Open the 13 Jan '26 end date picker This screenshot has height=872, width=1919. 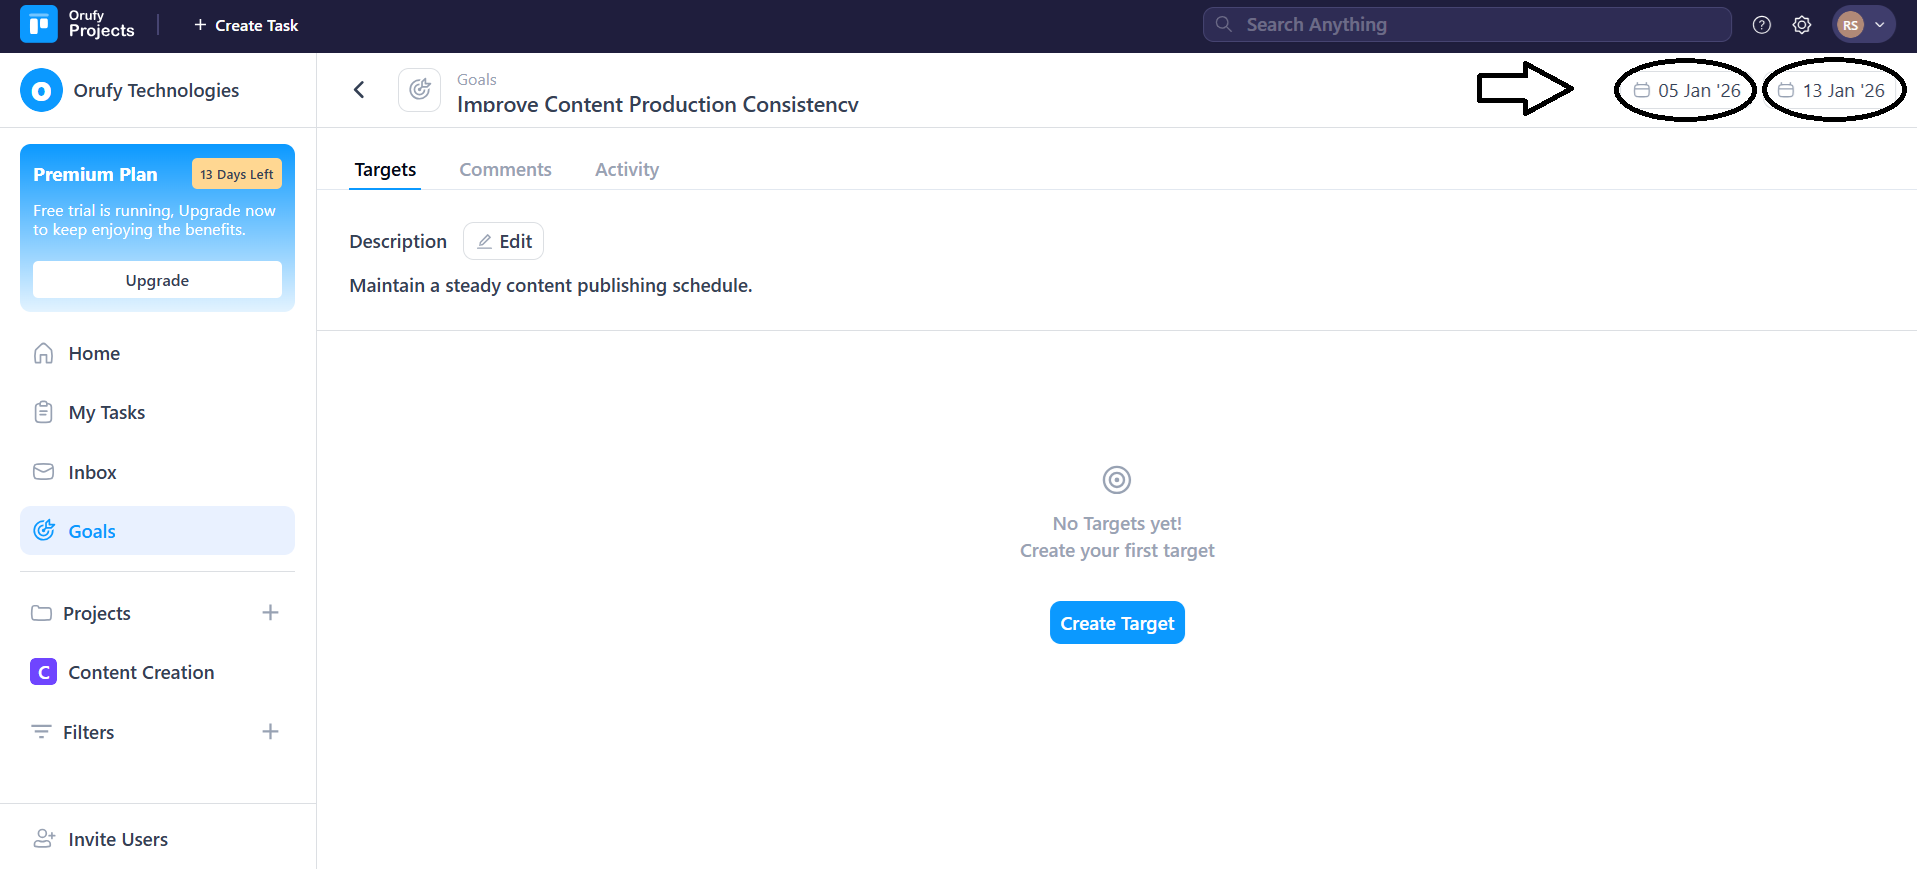pos(1833,91)
